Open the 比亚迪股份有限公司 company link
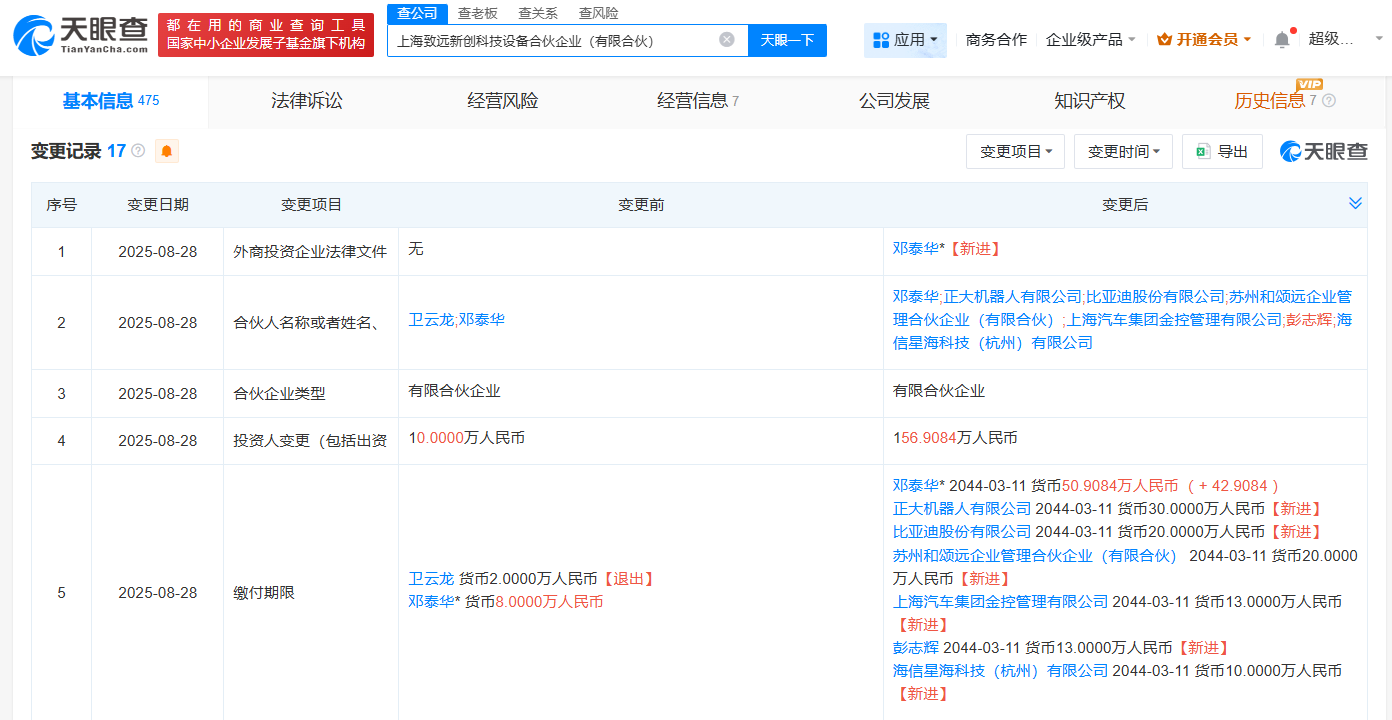1392x720 pixels. pyautogui.click(x=963, y=531)
